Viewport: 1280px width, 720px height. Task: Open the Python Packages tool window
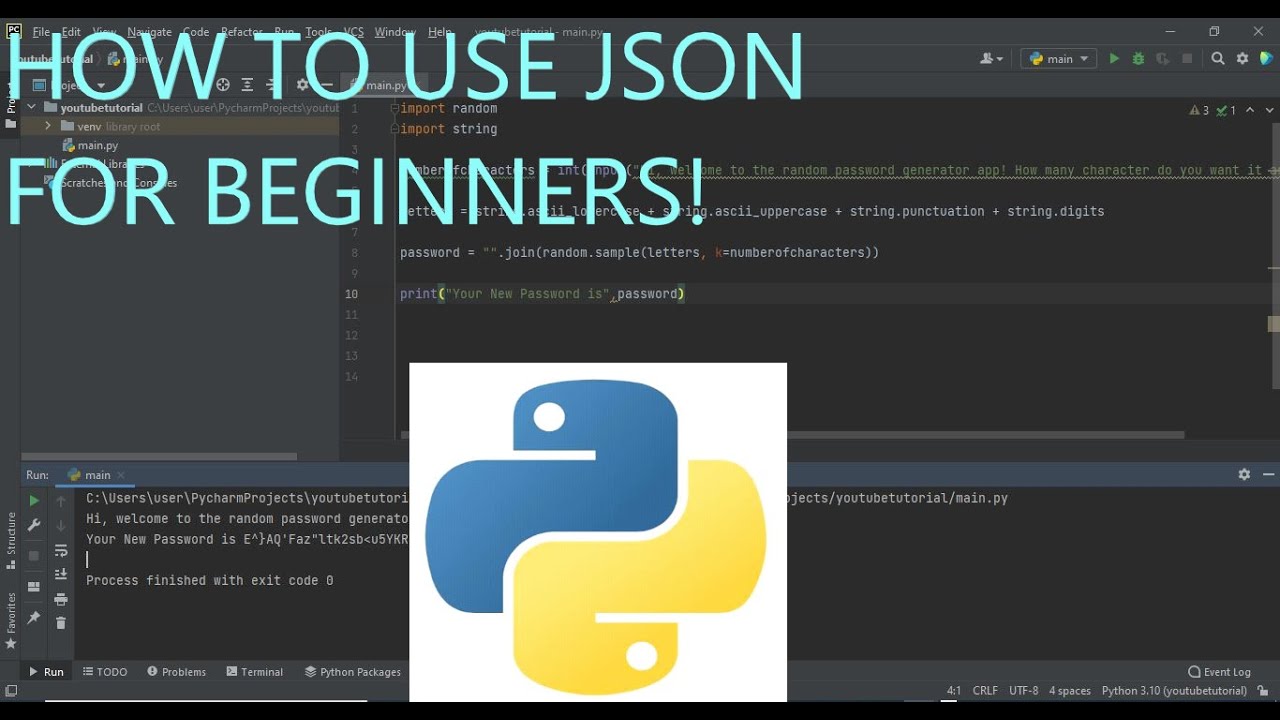pos(353,672)
